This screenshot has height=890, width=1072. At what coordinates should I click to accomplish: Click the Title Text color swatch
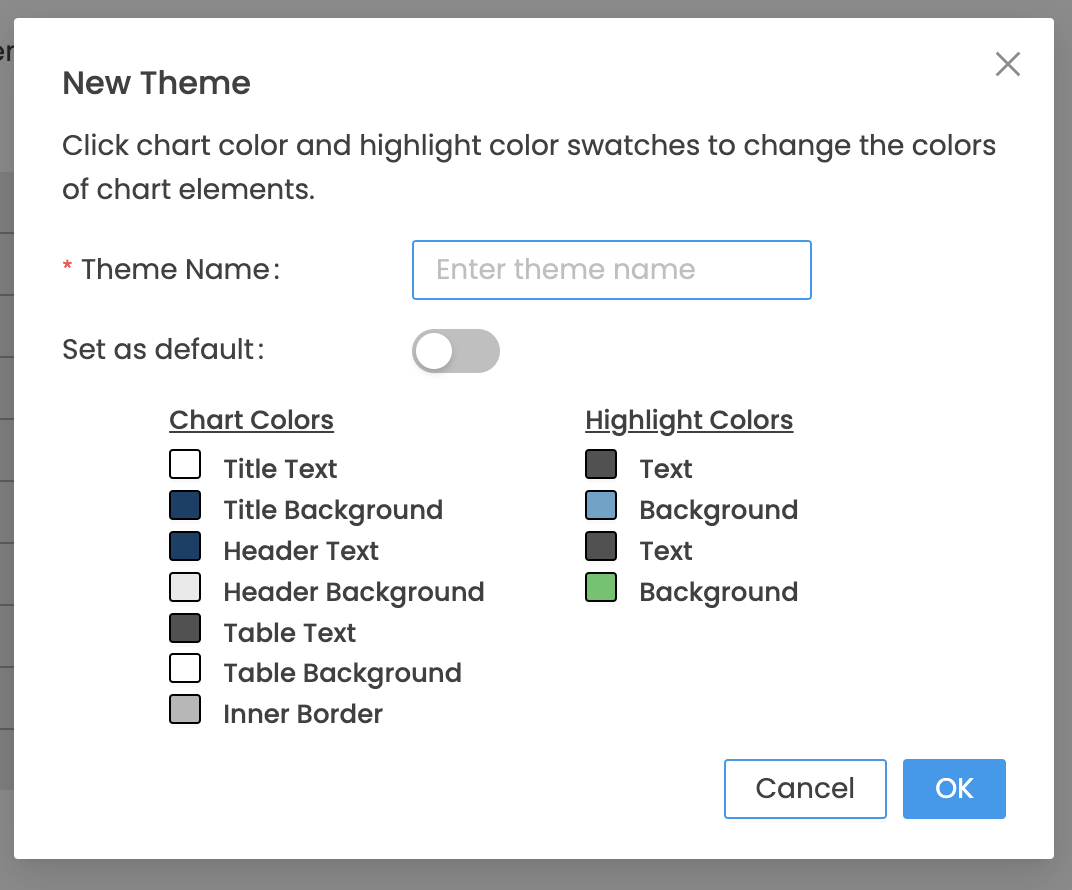click(x=185, y=465)
